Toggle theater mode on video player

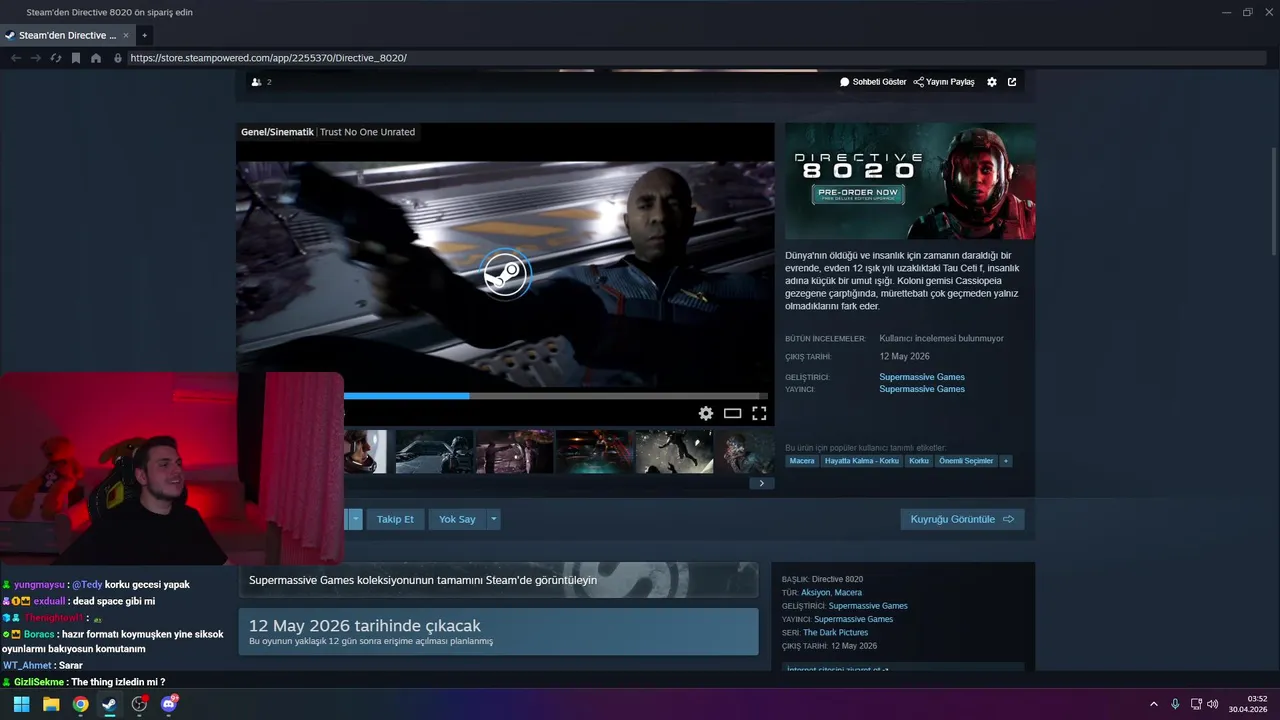coord(733,413)
